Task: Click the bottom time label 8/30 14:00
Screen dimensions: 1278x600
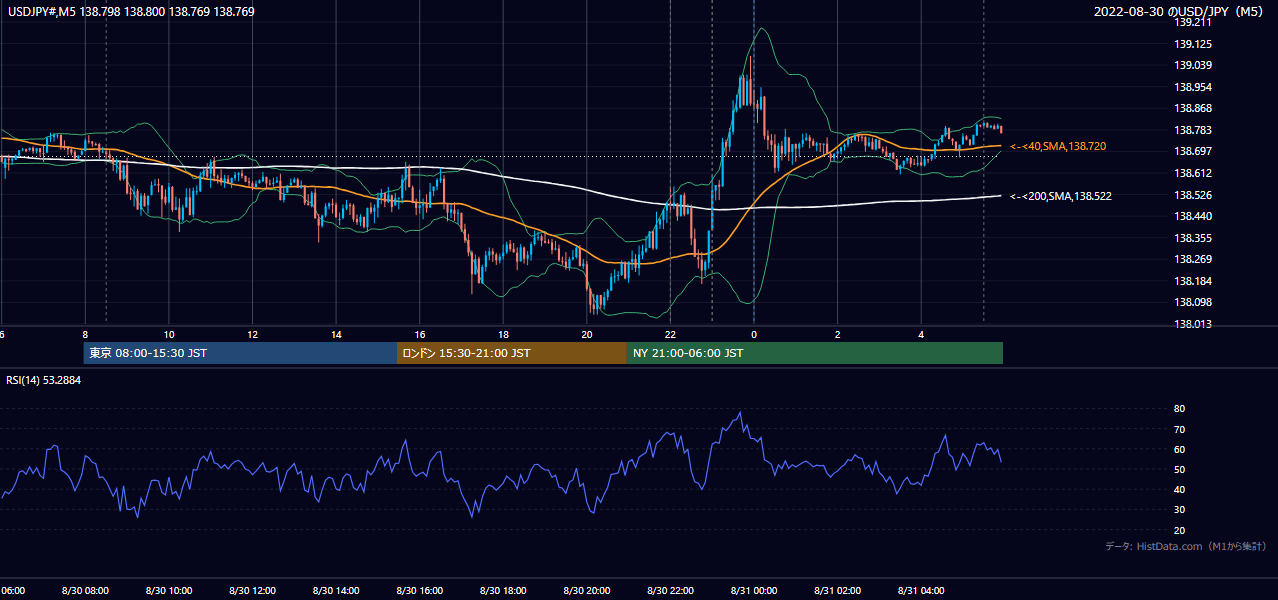Action: point(336,591)
